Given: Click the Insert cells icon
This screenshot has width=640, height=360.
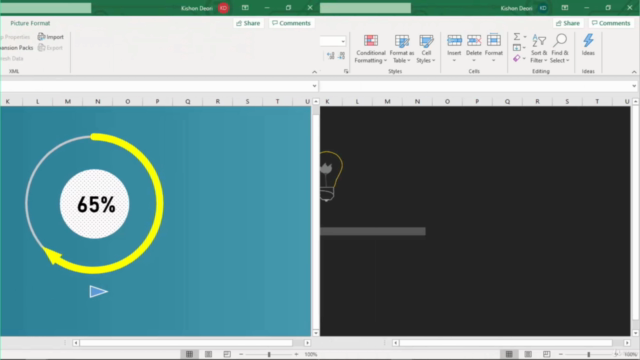Looking at the screenshot, I should [454, 40].
